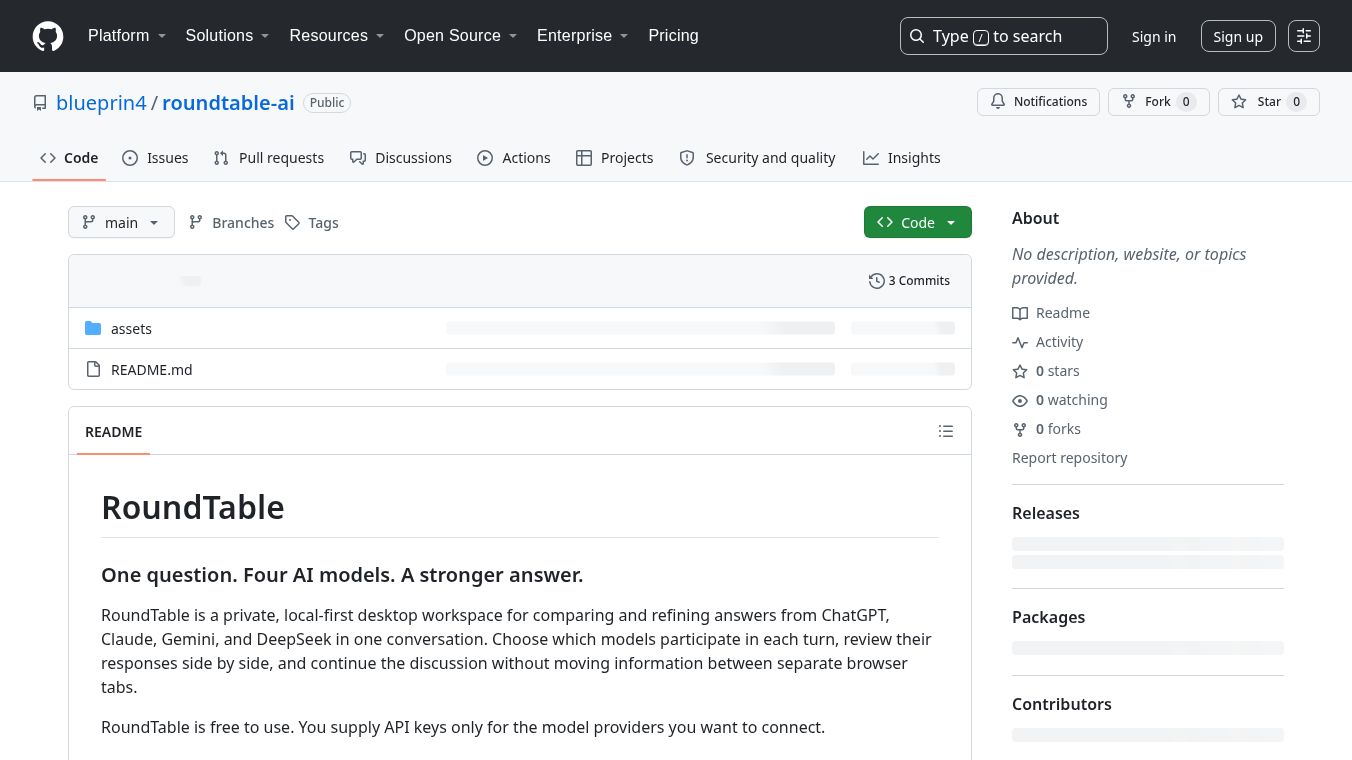
Task: Open the README outline icon
Action: click(x=946, y=431)
